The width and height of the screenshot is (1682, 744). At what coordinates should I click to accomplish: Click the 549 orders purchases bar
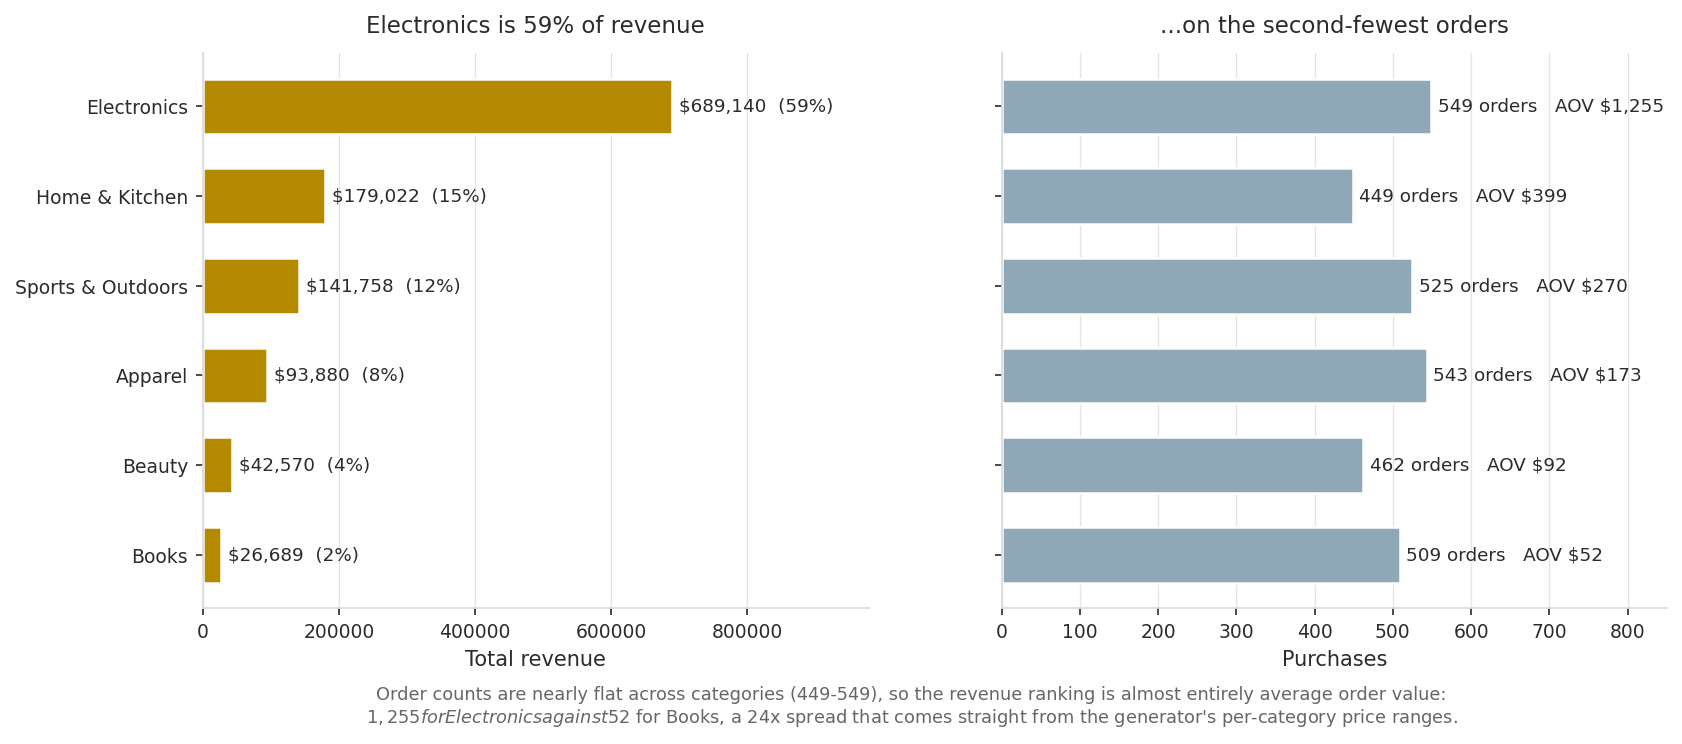coord(1216,107)
